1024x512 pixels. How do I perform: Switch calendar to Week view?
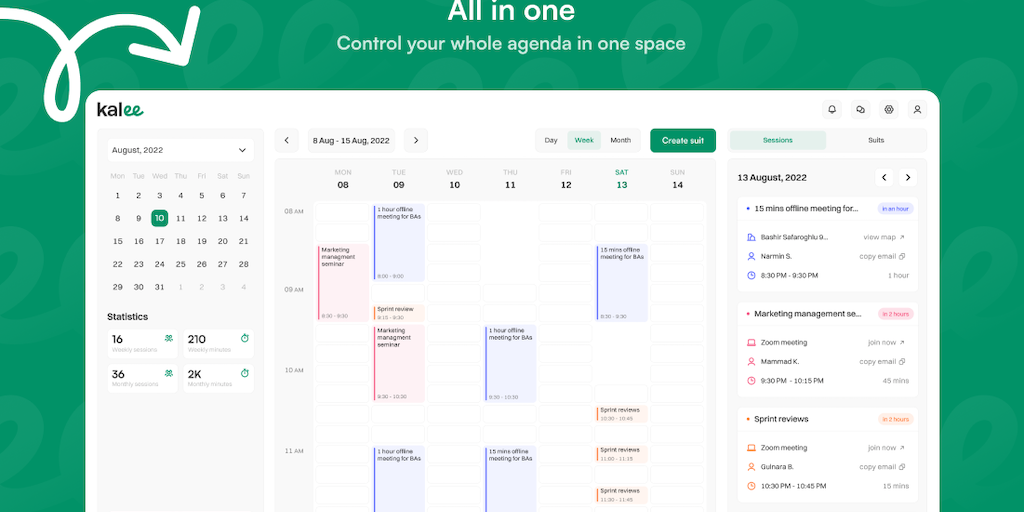pyautogui.click(x=584, y=141)
